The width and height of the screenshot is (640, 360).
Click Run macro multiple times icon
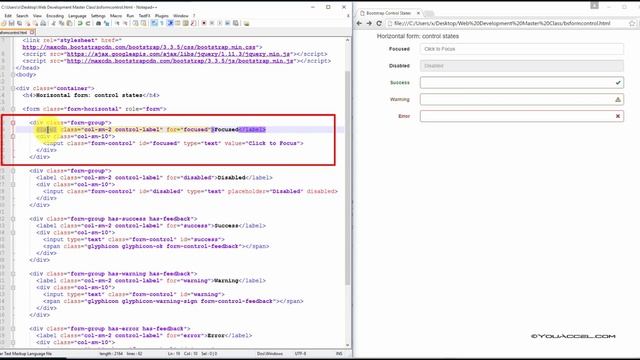point(227,23)
